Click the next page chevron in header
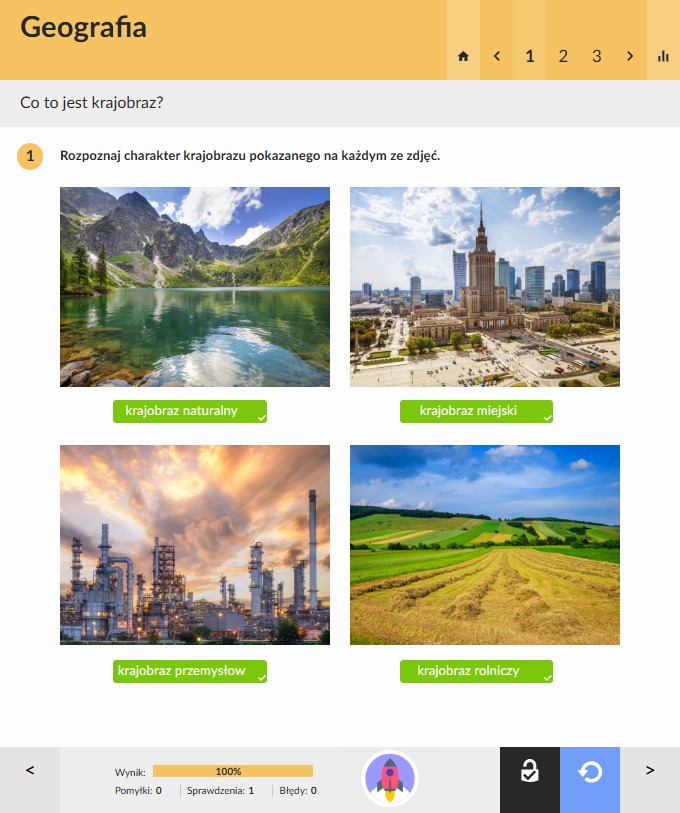This screenshot has height=813, width=680. coord(630,56)
